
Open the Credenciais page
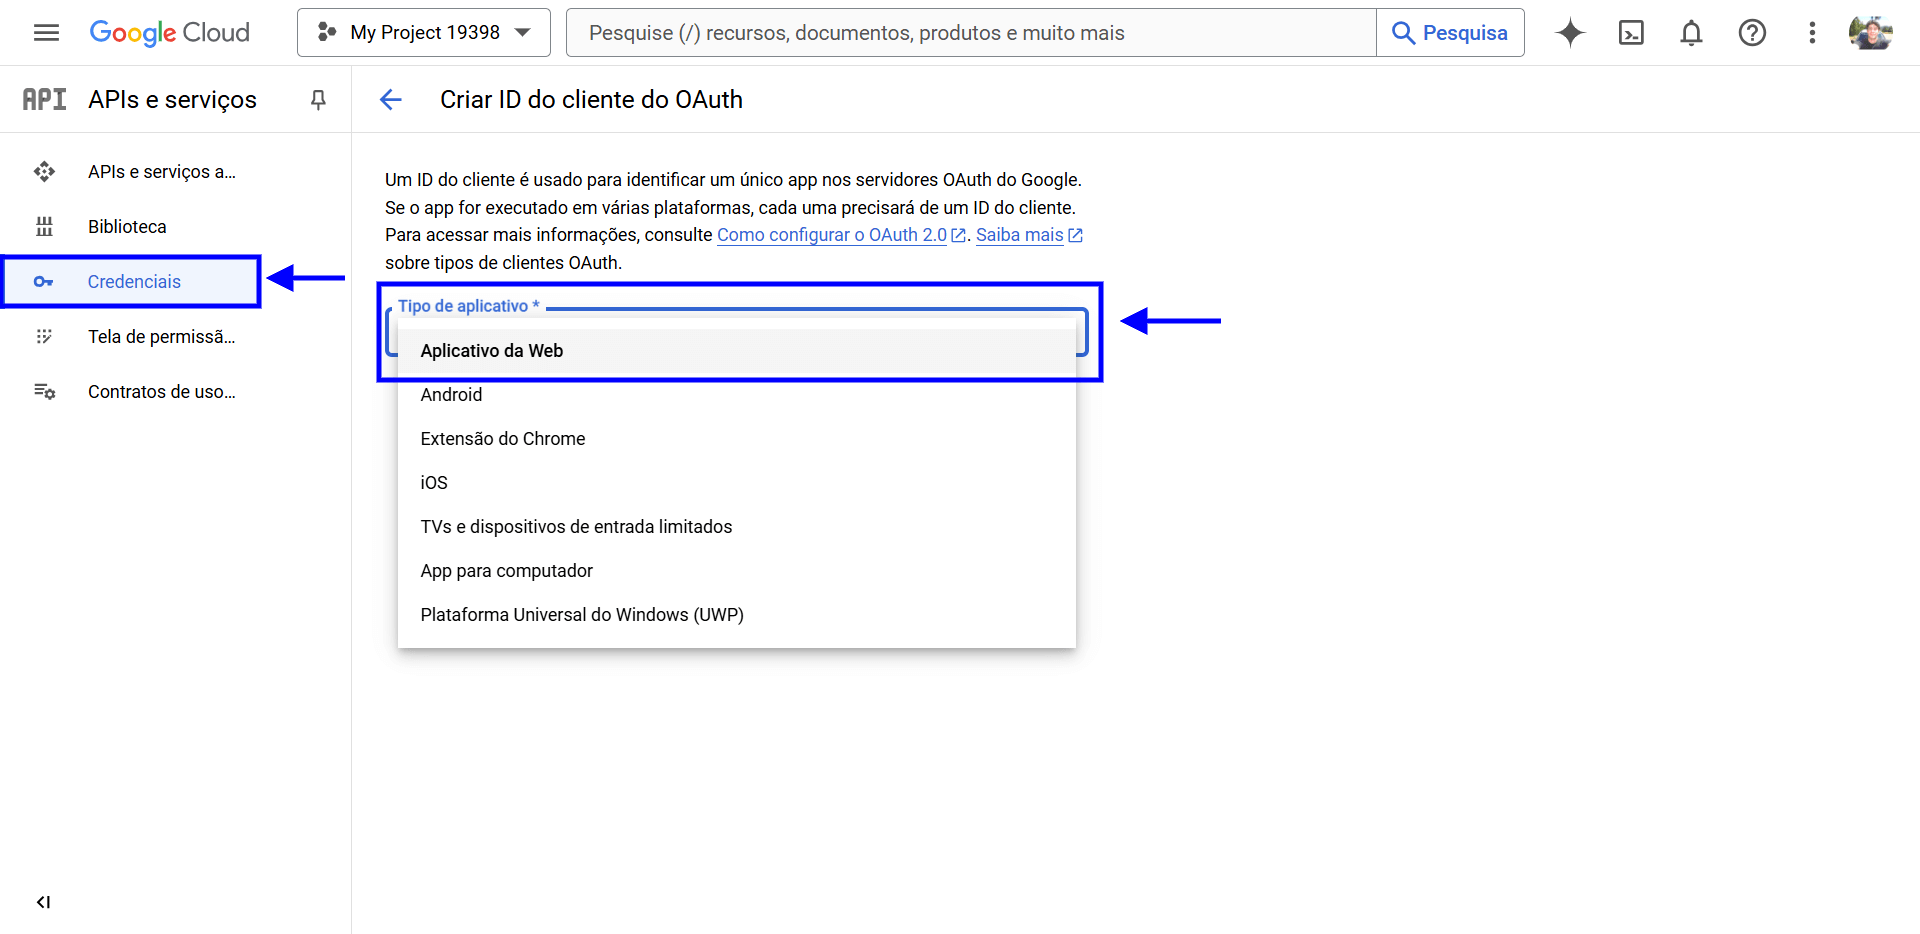tap(134, 282)
